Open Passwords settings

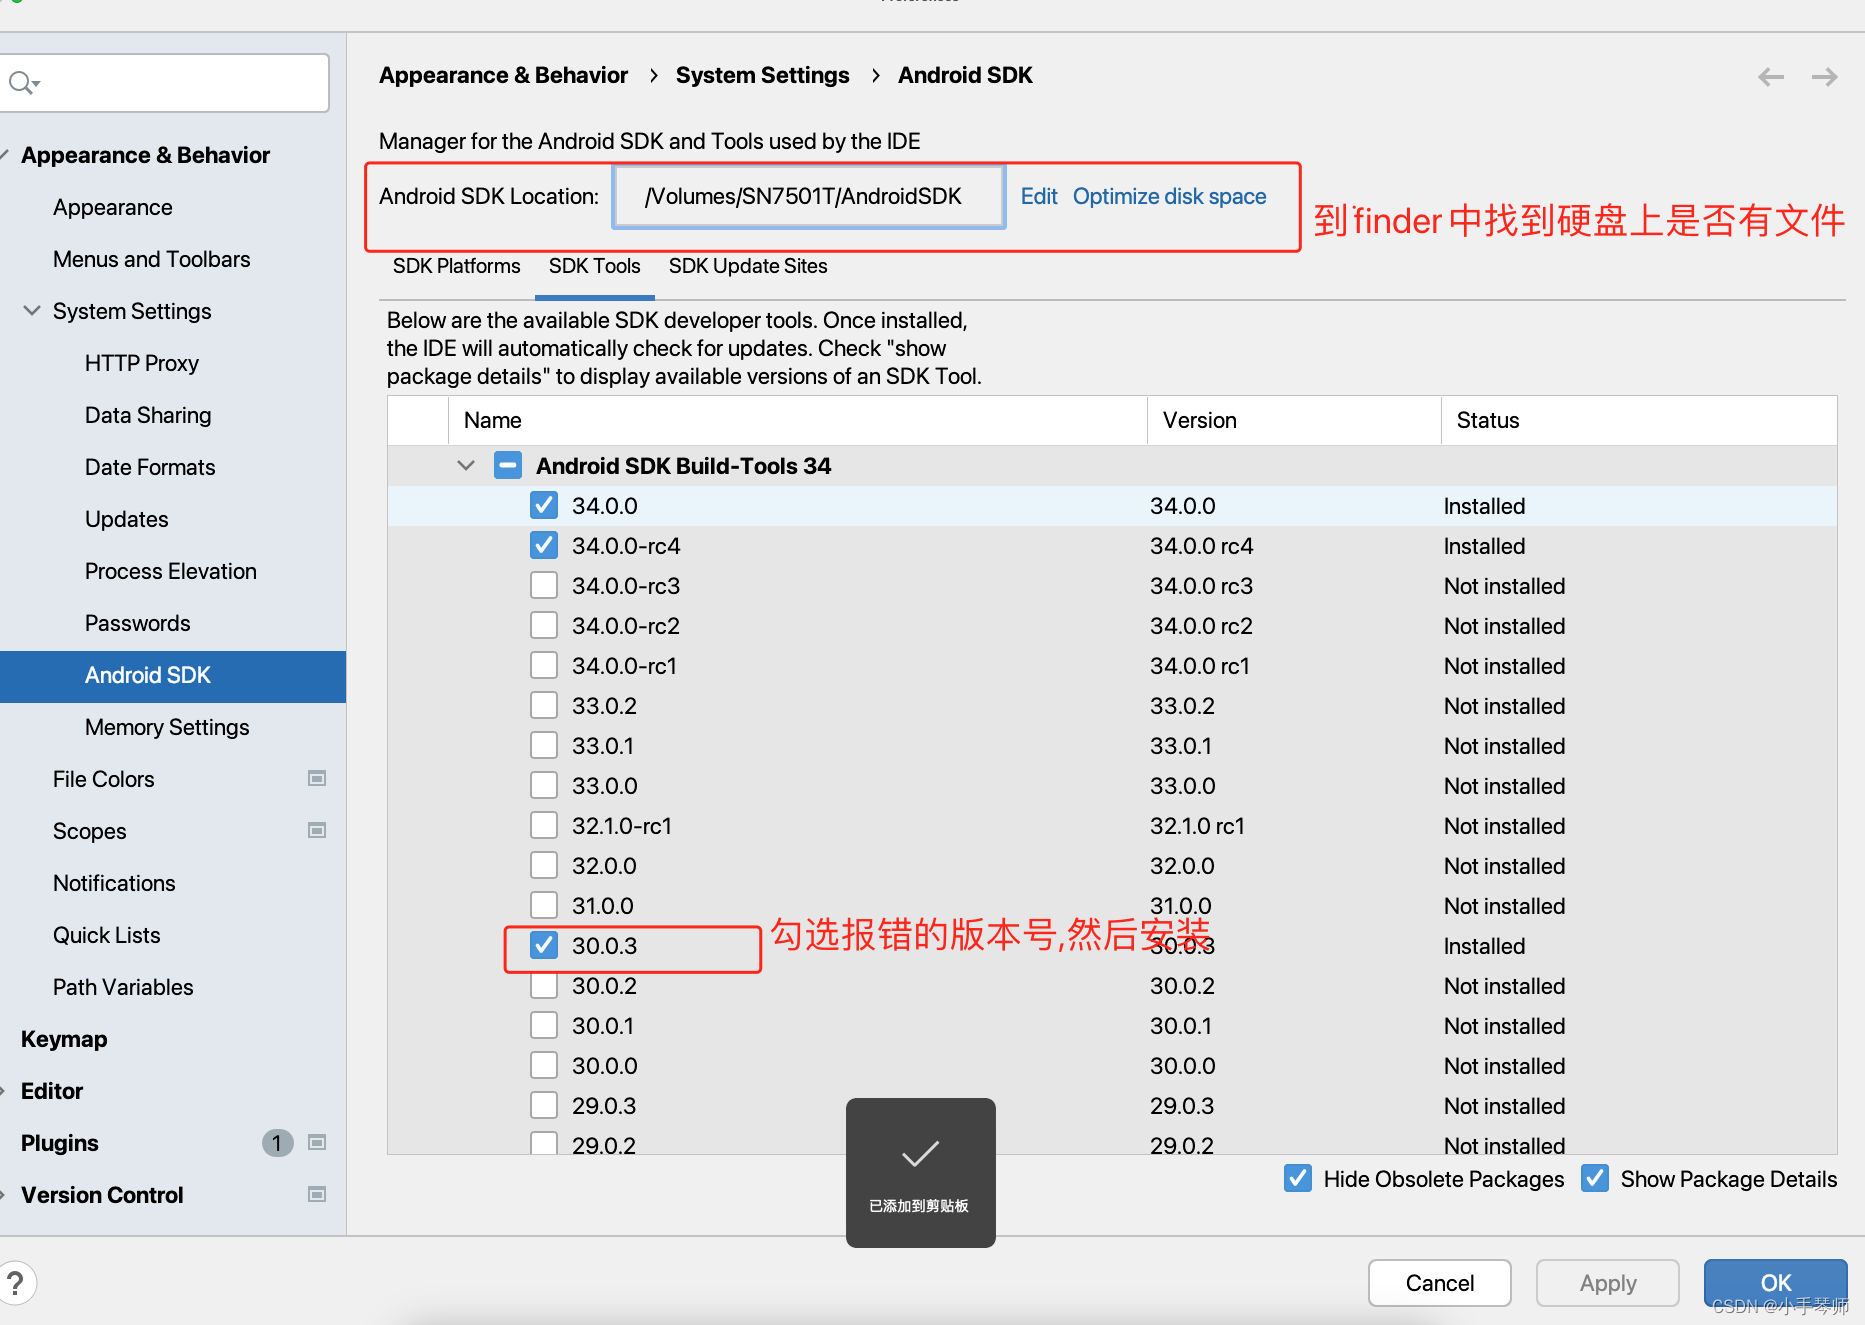pyautogui.click(x=138, y=623)
